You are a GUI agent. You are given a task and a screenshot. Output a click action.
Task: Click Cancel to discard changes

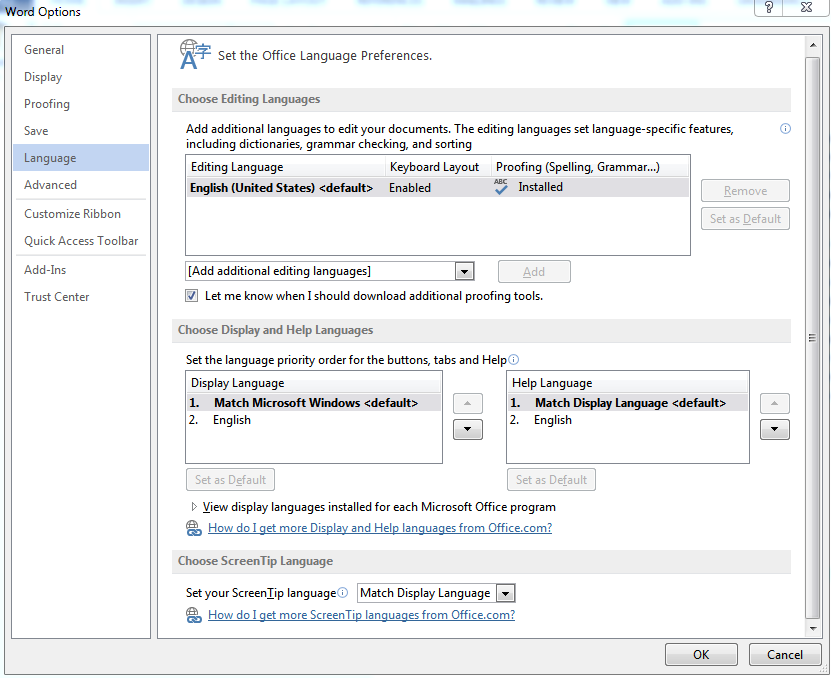(785, 655)
